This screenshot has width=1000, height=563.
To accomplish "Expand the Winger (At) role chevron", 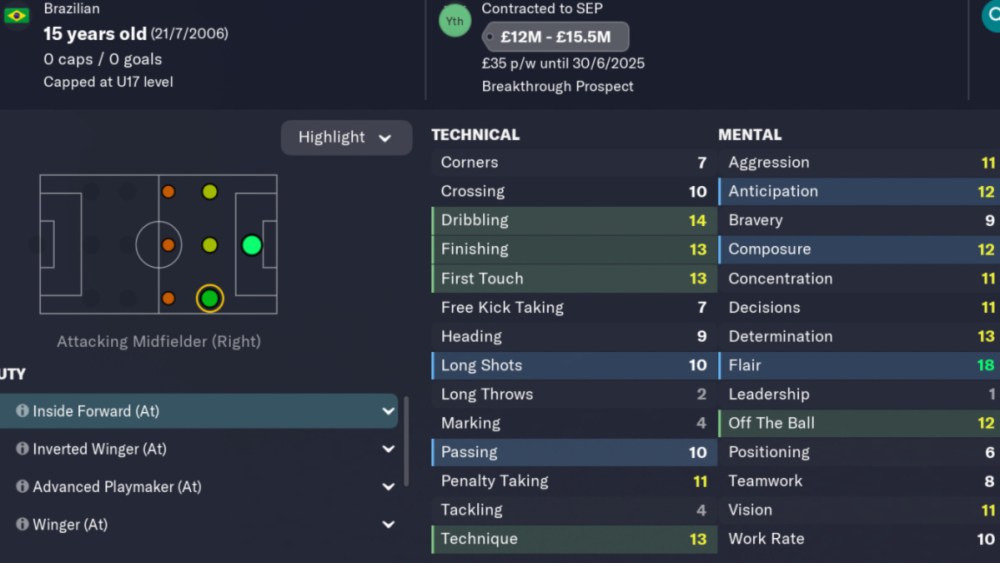I will (x=388, y=524).
